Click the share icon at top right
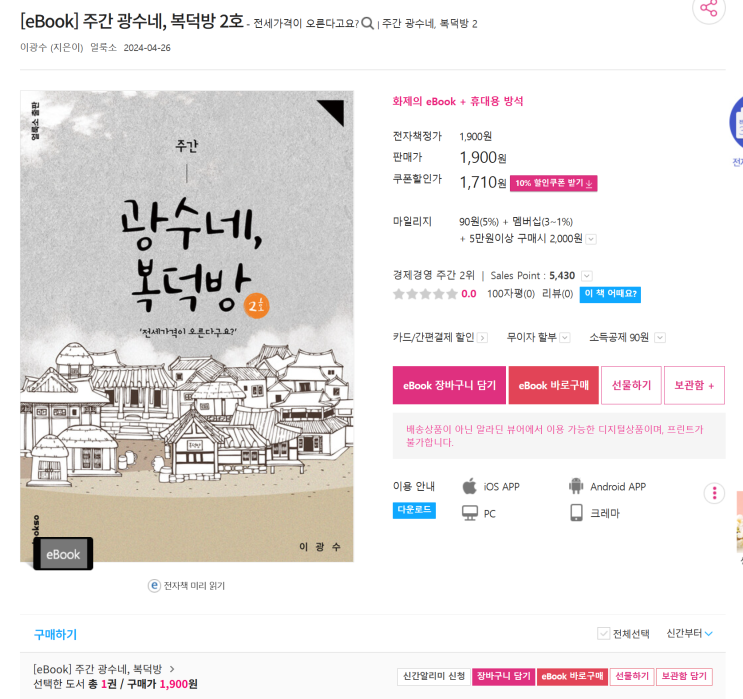Viewport: 743px width, 699px height. (x=709, y=8)
